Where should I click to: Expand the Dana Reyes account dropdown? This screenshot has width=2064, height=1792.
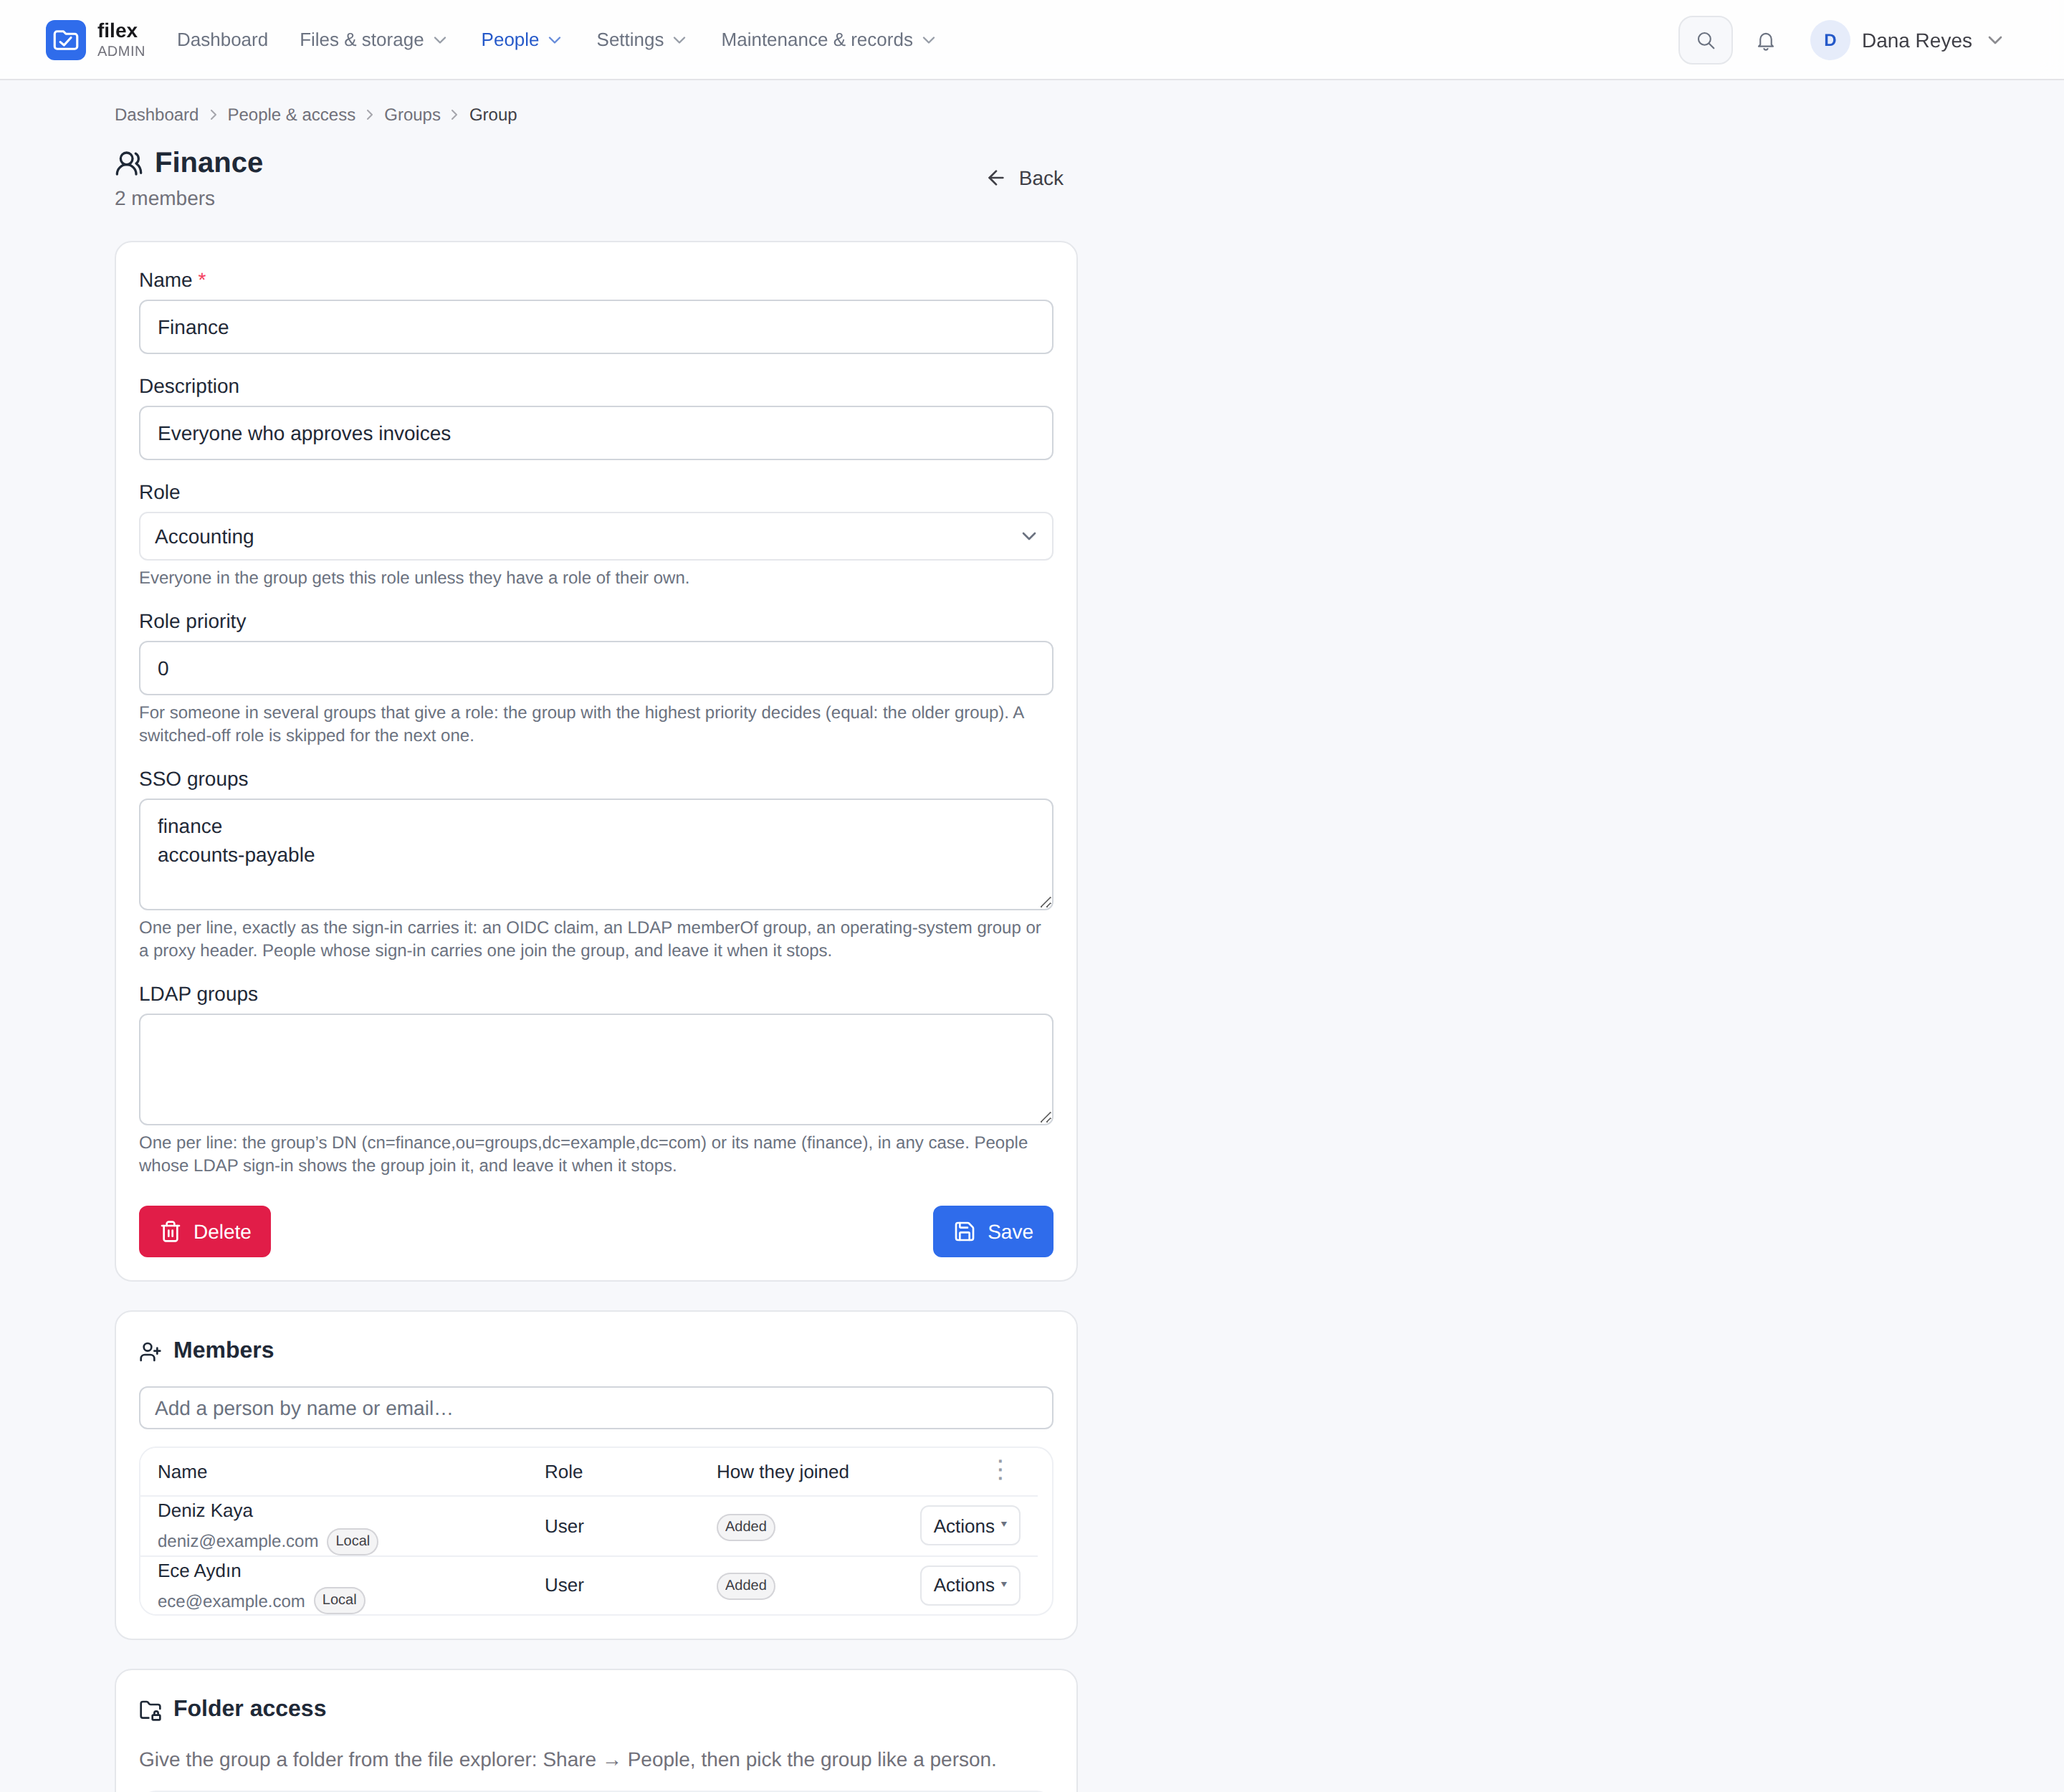coord(1907,40)
